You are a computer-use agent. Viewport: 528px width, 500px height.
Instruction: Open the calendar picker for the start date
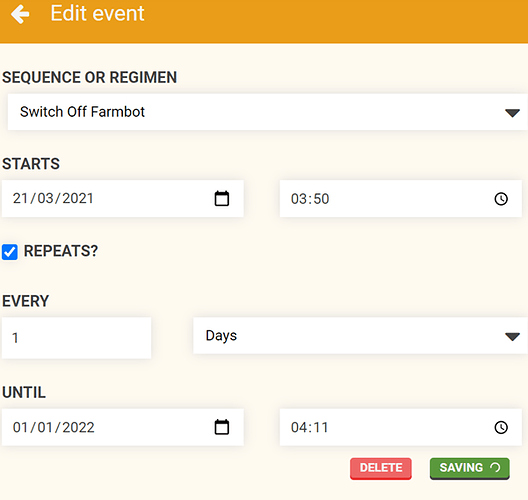tap(222, 198)
